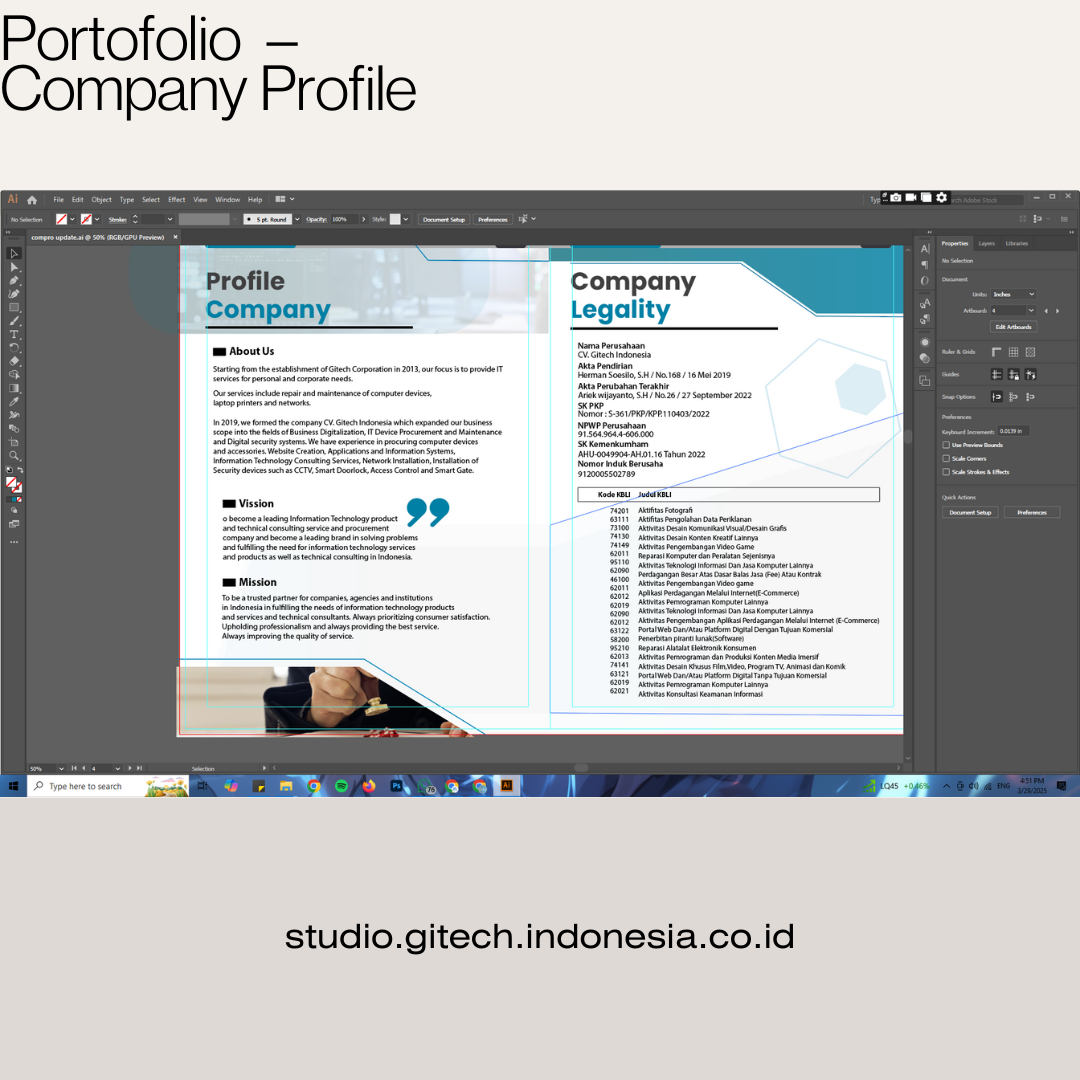The image size is (1080, 1080).
Task: Open Photoshop from the Windows taskbar
Action: tap(396, 786)
